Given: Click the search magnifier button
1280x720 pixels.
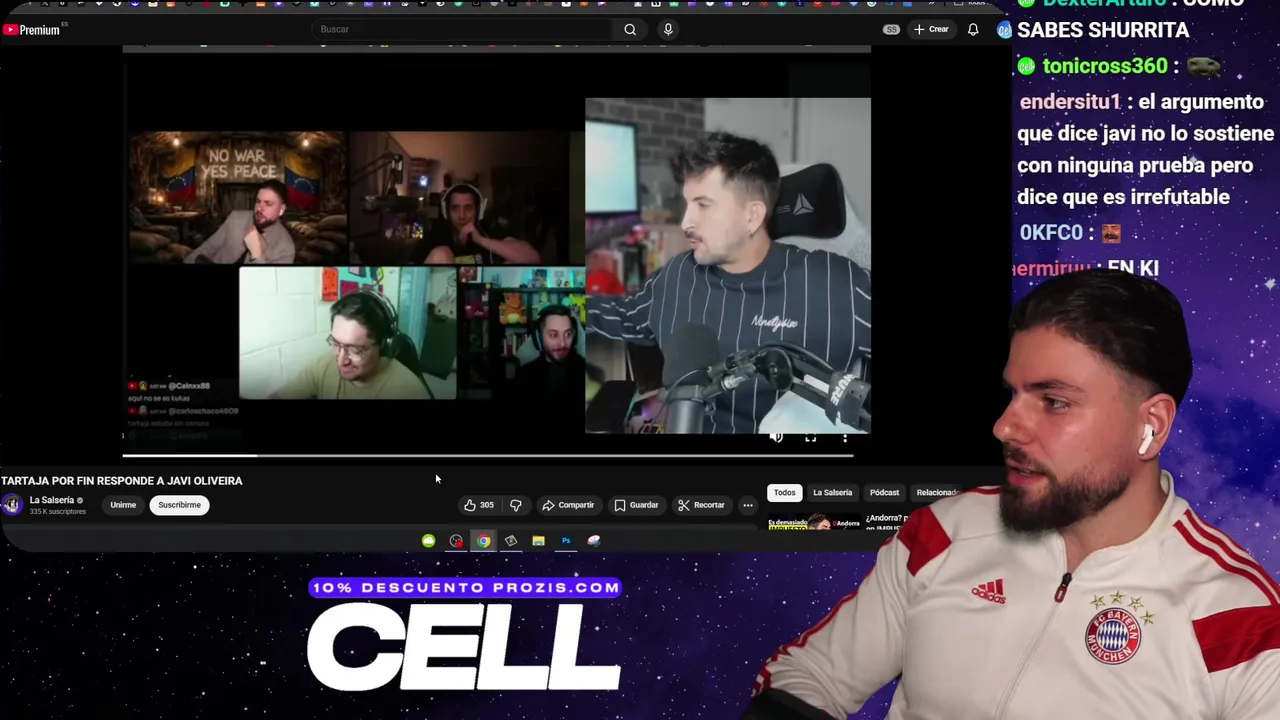Looking at the screenshot, I should tap(630, 29).
